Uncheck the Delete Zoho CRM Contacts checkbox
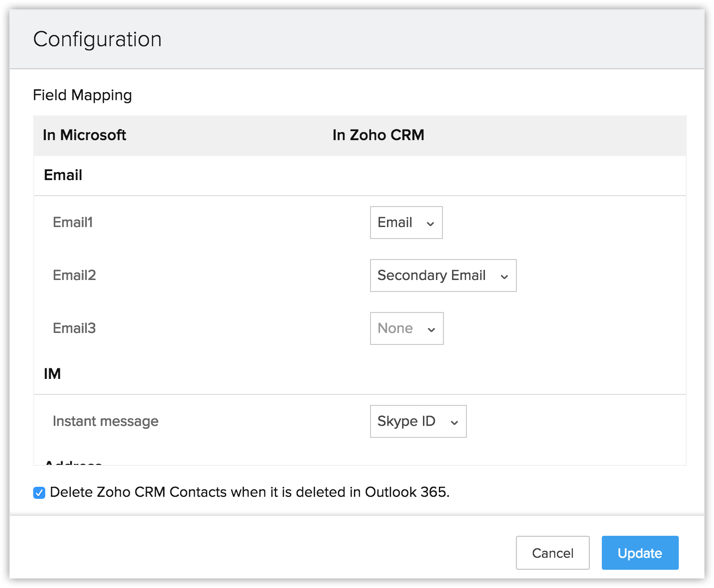 39,493
